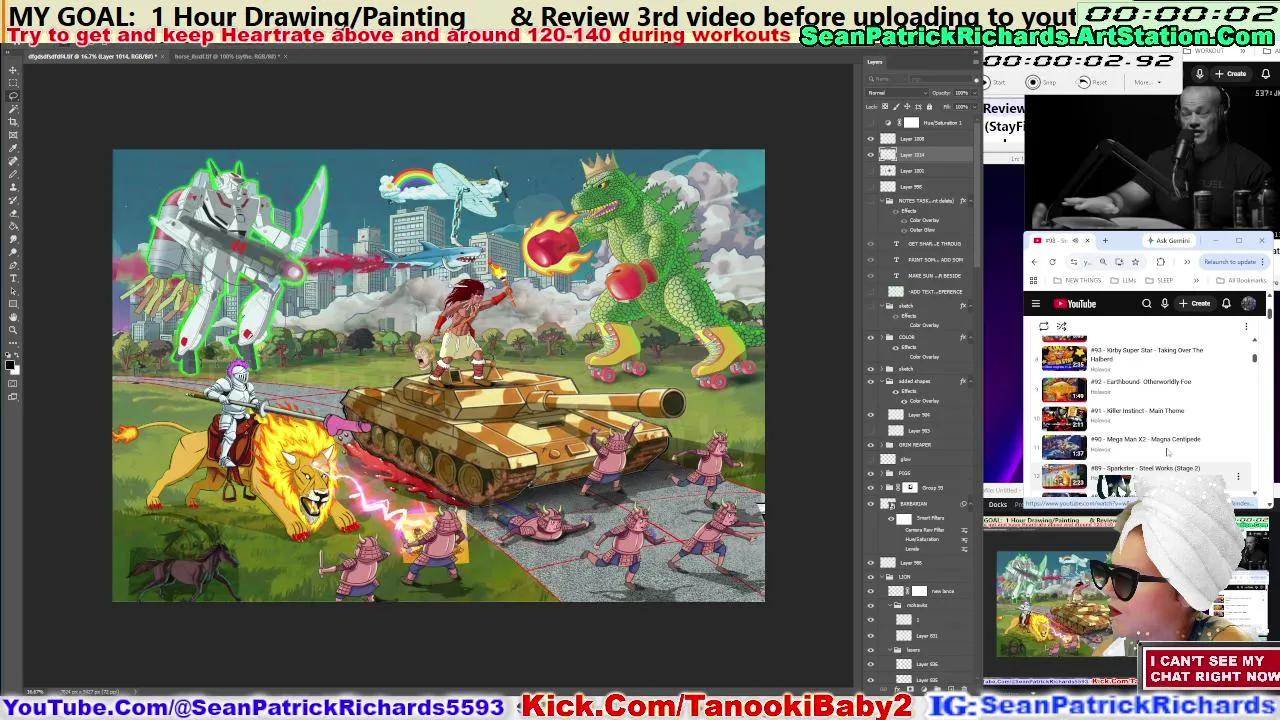Screen dimensions: 1280x720
Task: Toggle NOTES group Color Overlay effect visibility
Action: 904,221
